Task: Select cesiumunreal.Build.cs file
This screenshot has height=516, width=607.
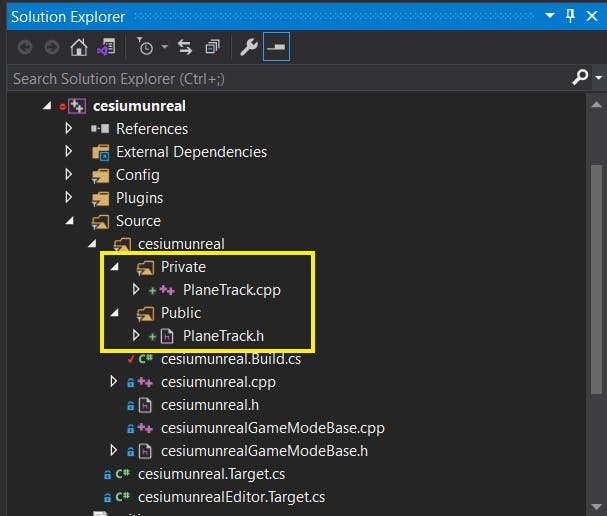Action: point(231,359)
